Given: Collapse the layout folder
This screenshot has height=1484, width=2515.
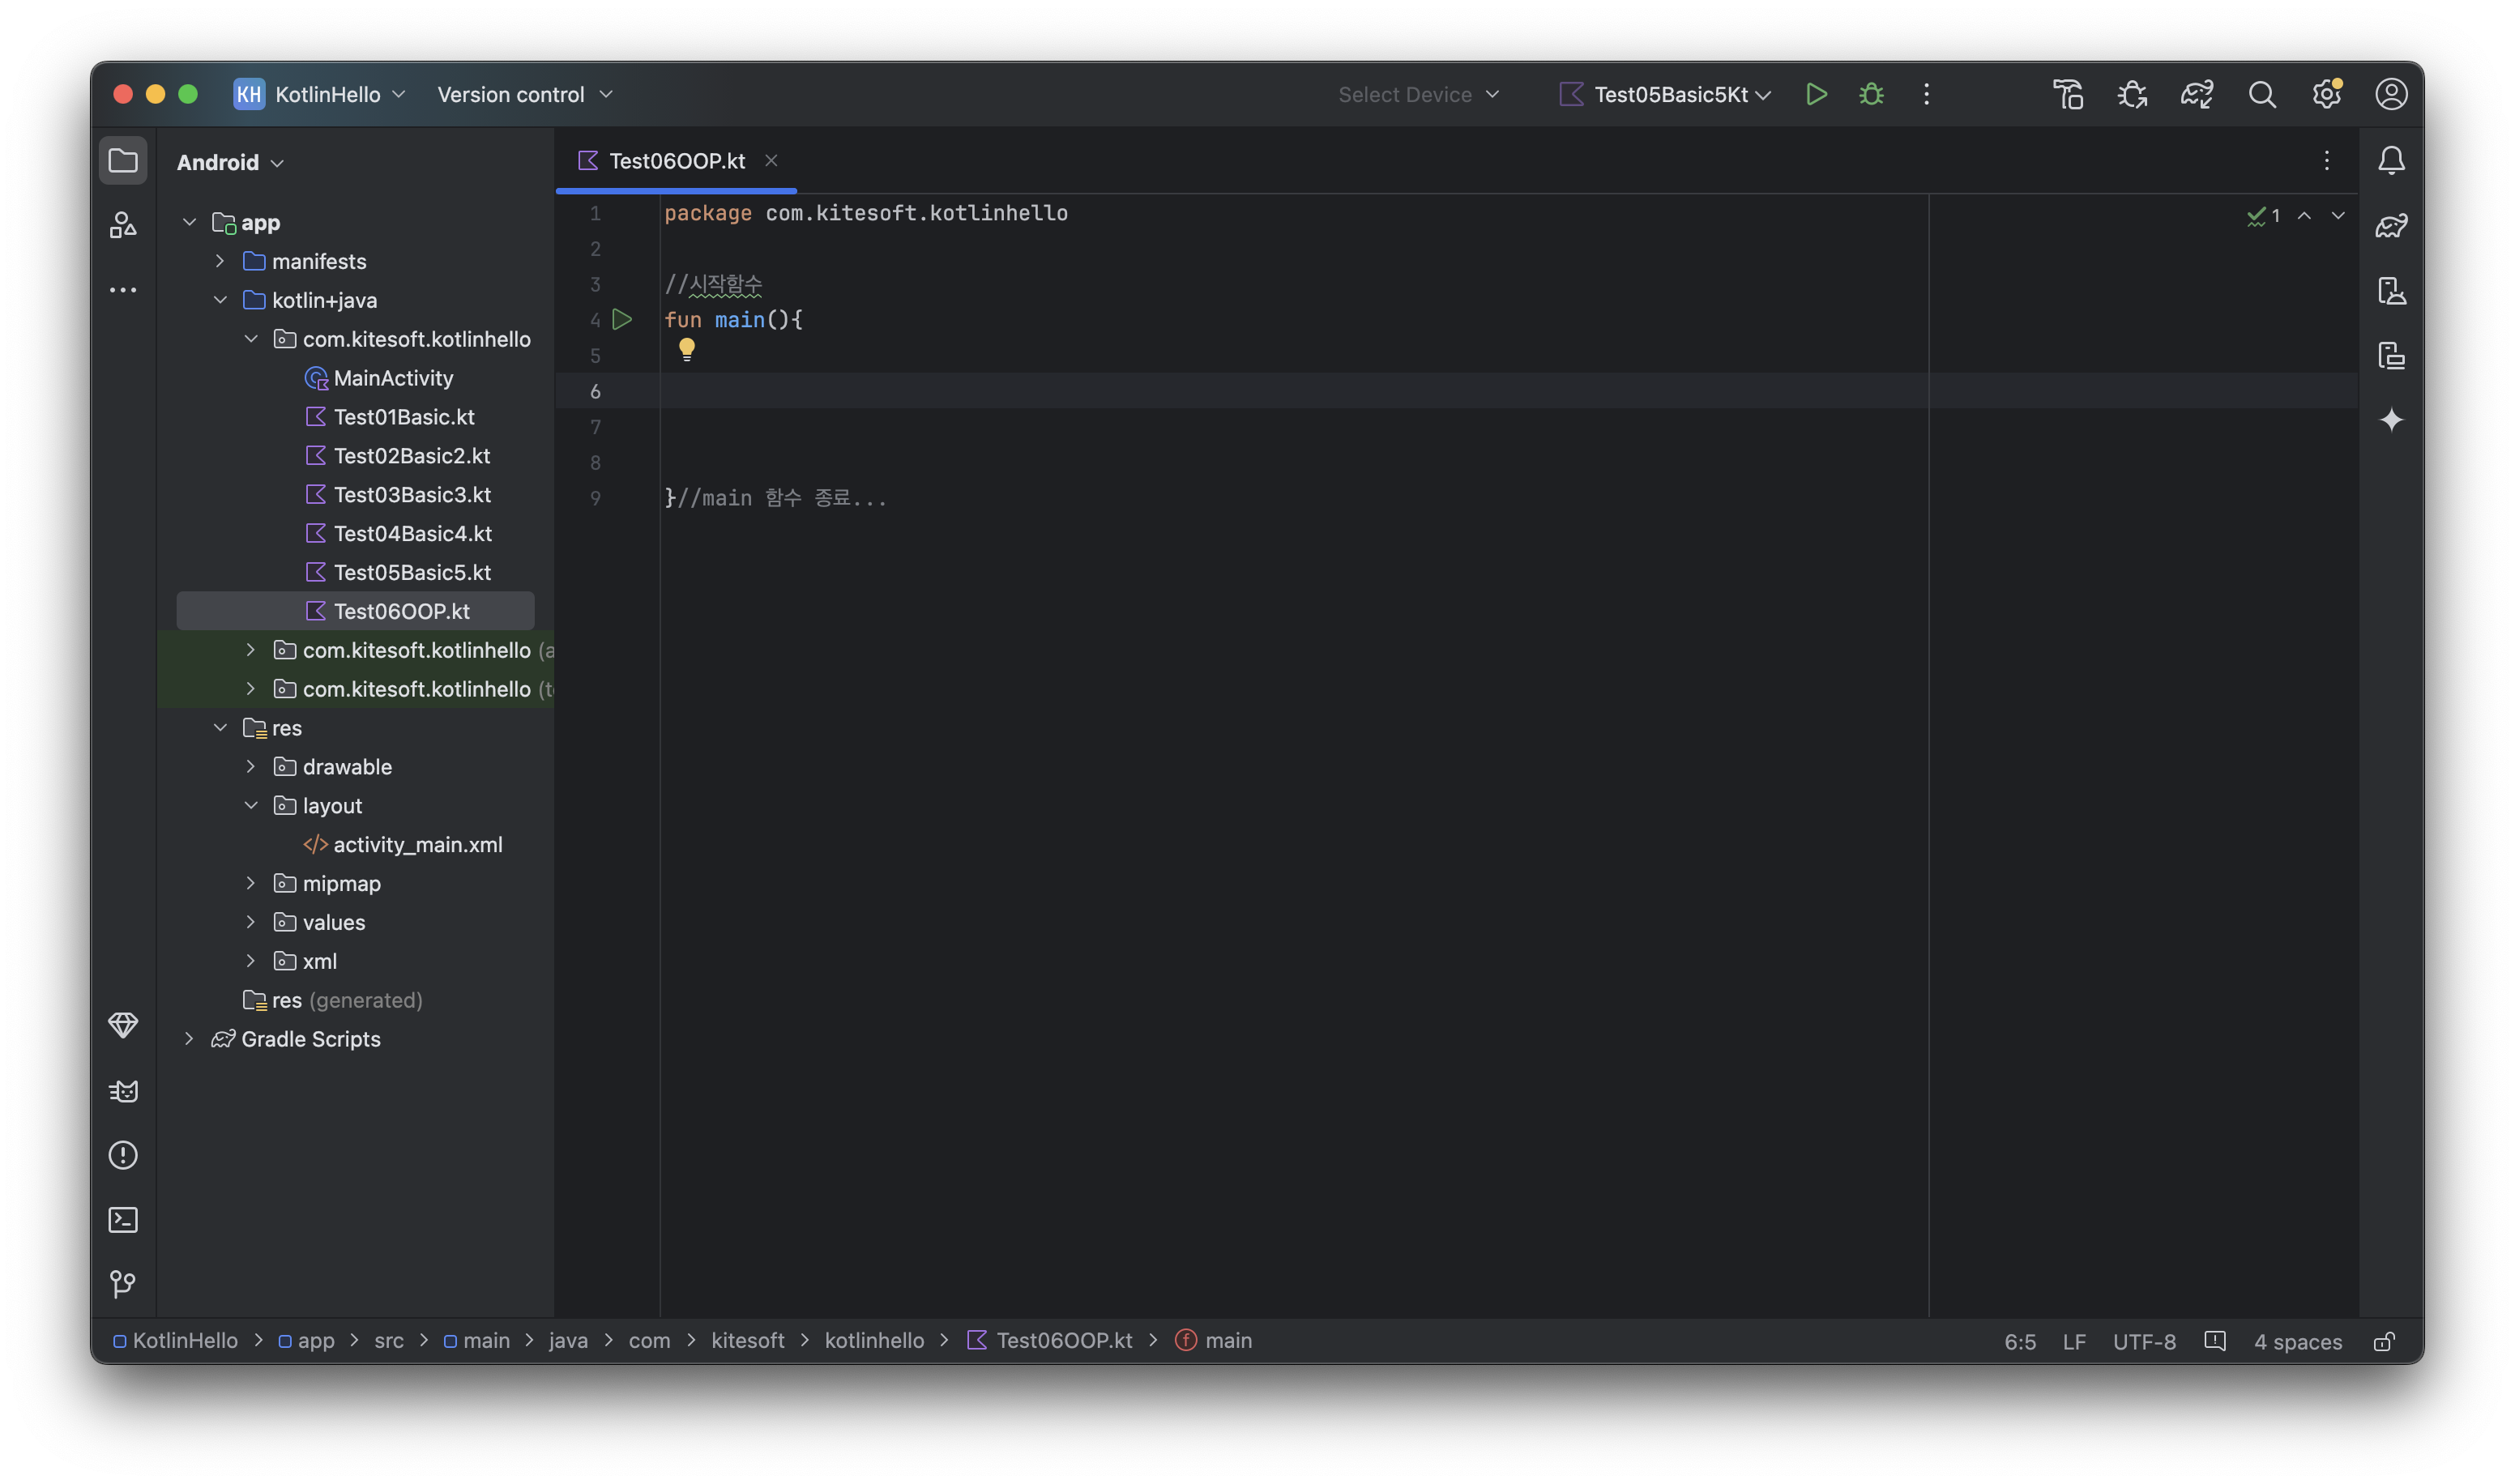Looking at the screenshot, I should point(251,806).
